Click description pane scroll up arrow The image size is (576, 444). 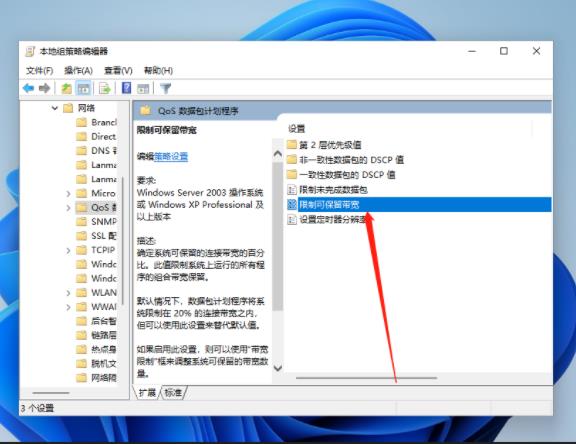point(278,154)
